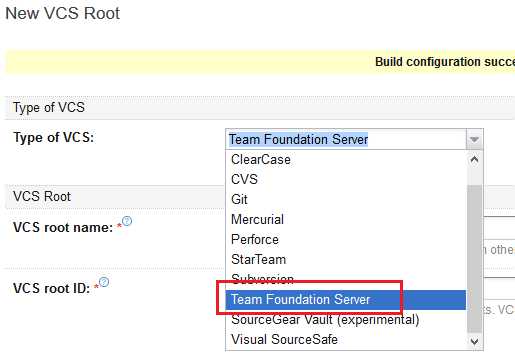Select ClearCase from the VCS list
Viewport: 515px width, 361px height.
coord(346,160)
